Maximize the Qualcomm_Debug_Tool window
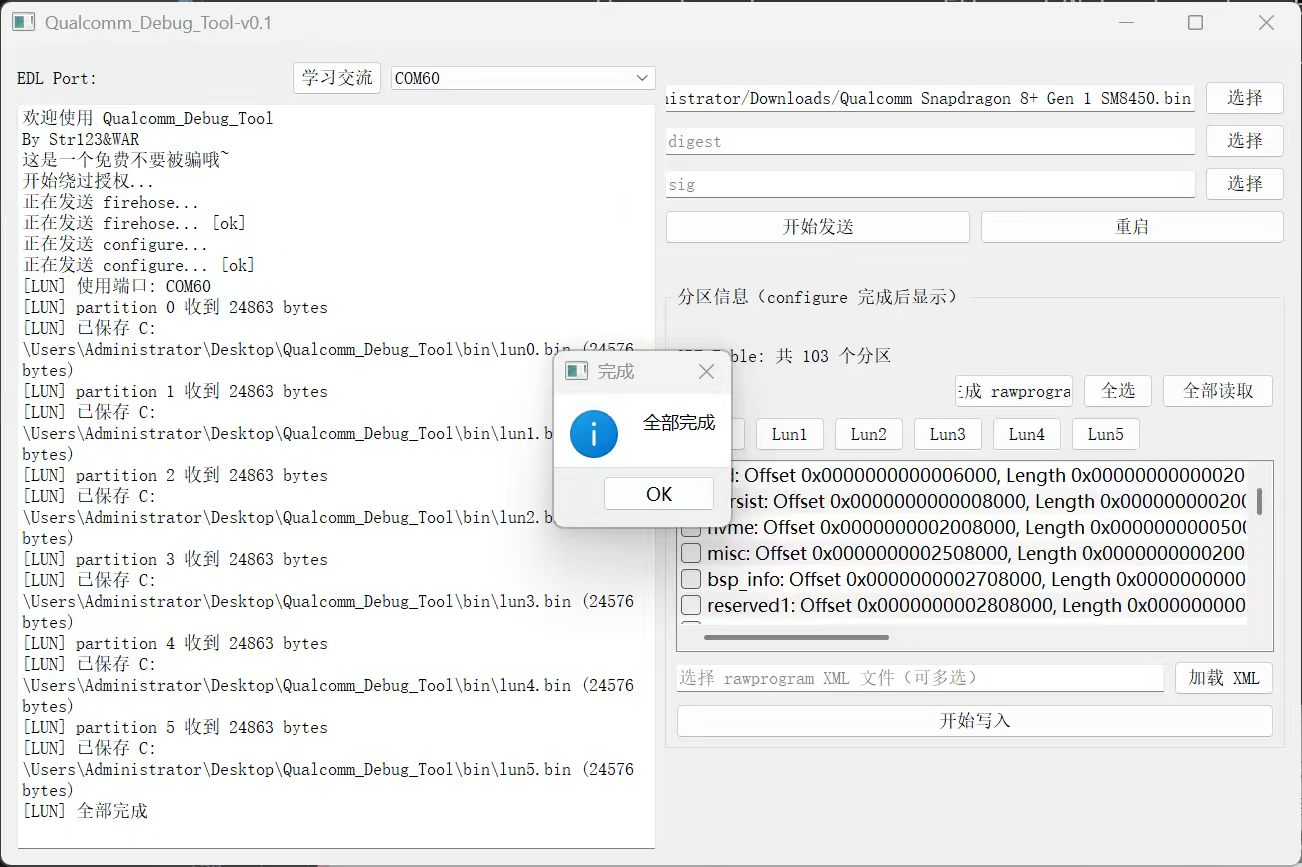1302x867 pixels. click(1195, 22)
